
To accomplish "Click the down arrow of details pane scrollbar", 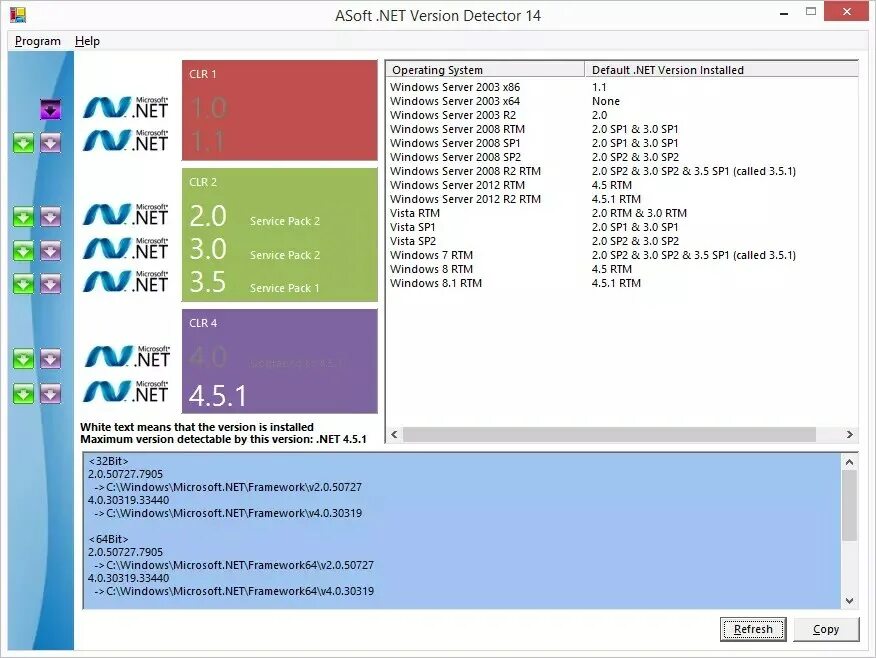I will pyautogui.click(x=849, y=601).
